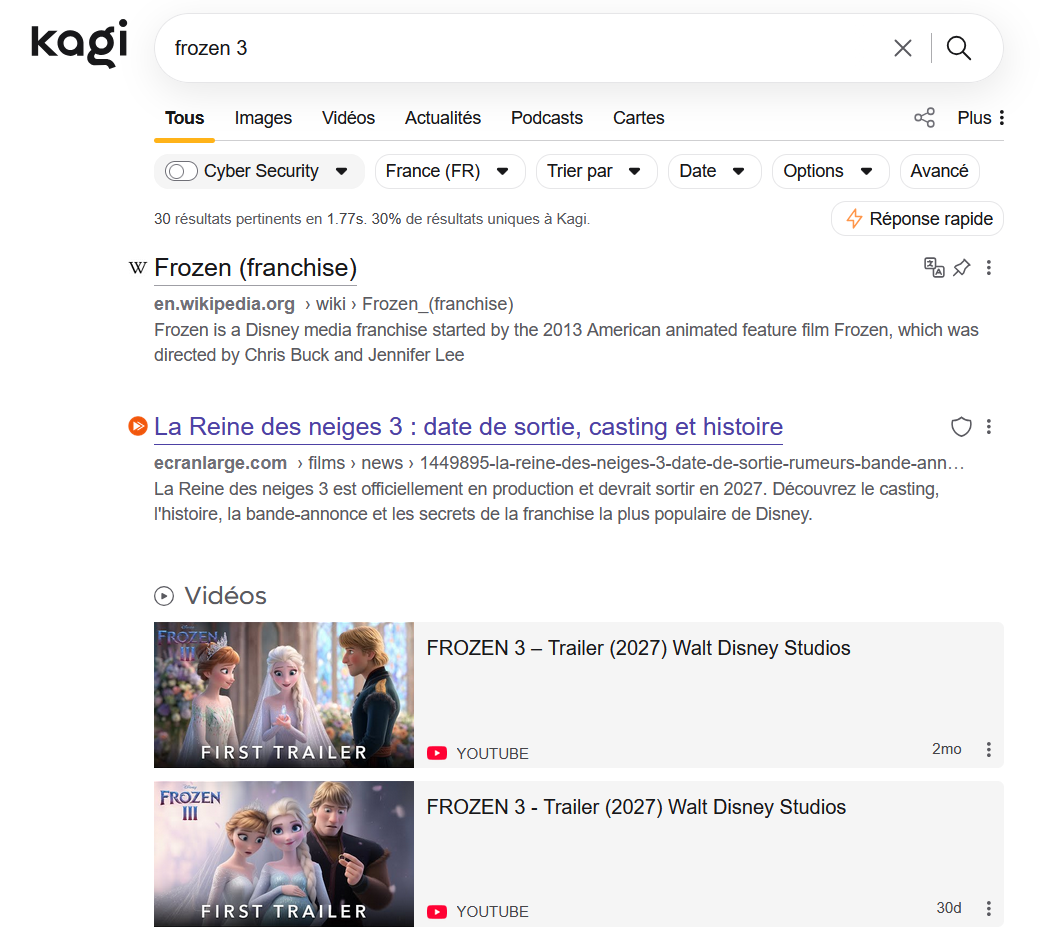Expand the Cyber Security lens dropdown arrow
The height and width of the screenshot is (946, 1053).
[341, 171]
